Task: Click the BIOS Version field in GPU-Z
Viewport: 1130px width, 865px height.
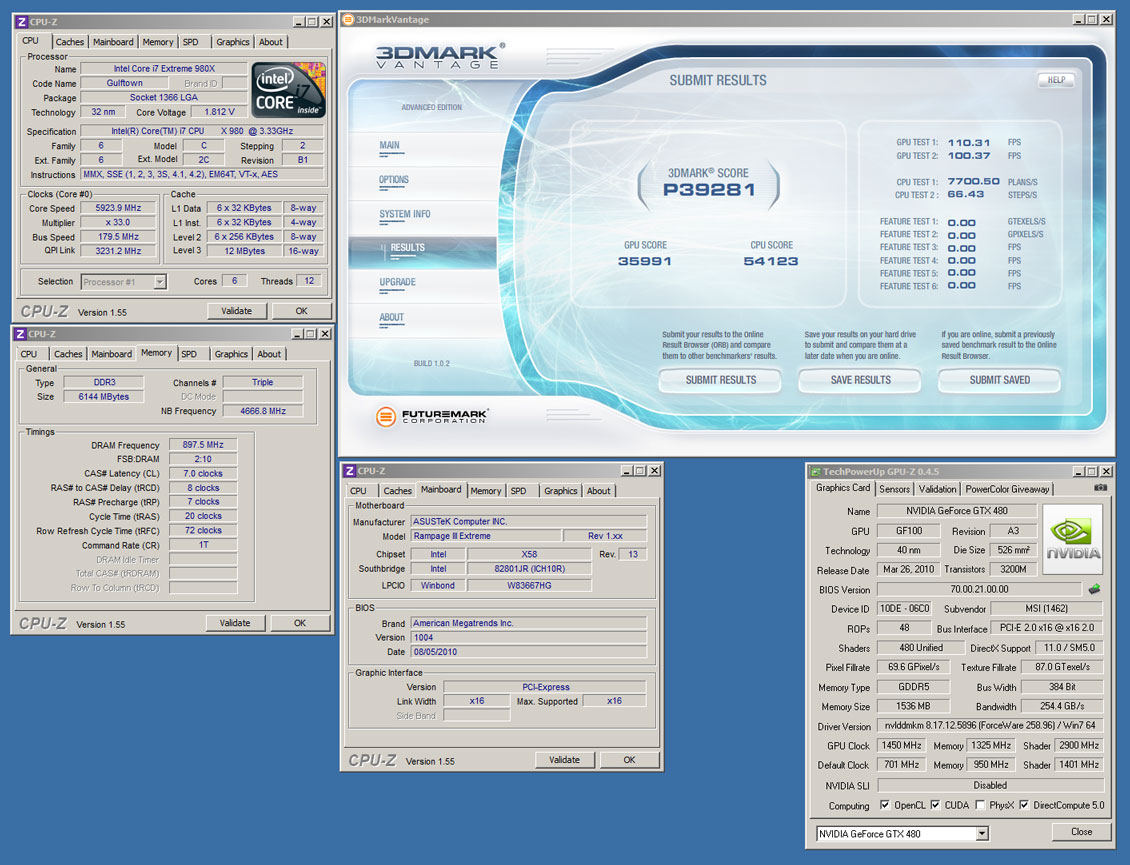Action: (x=978, y=589)
